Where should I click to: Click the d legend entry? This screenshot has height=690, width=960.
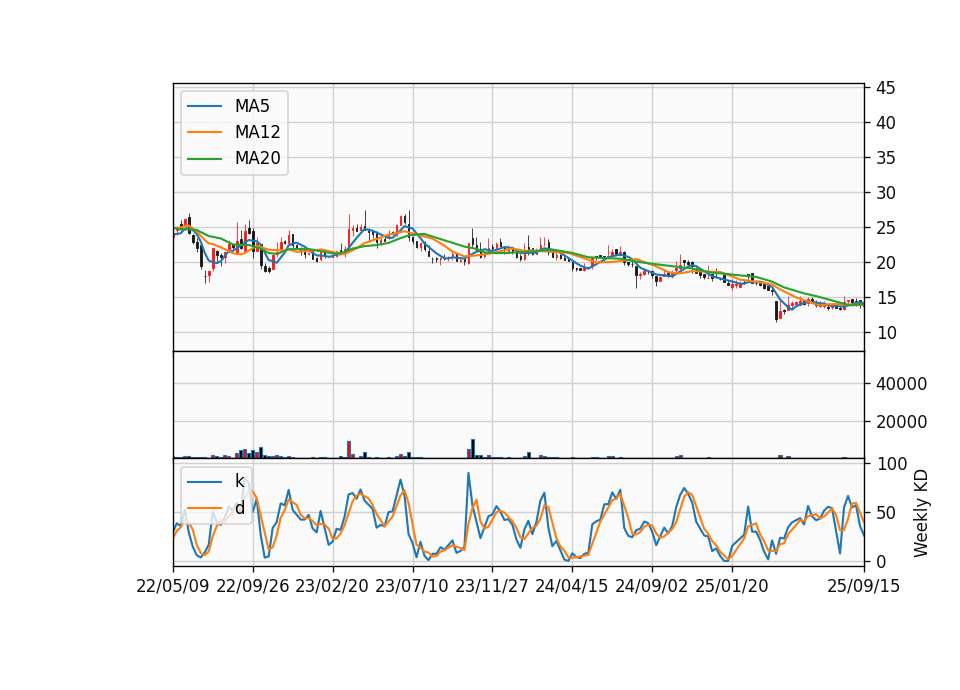coord(239,508)
